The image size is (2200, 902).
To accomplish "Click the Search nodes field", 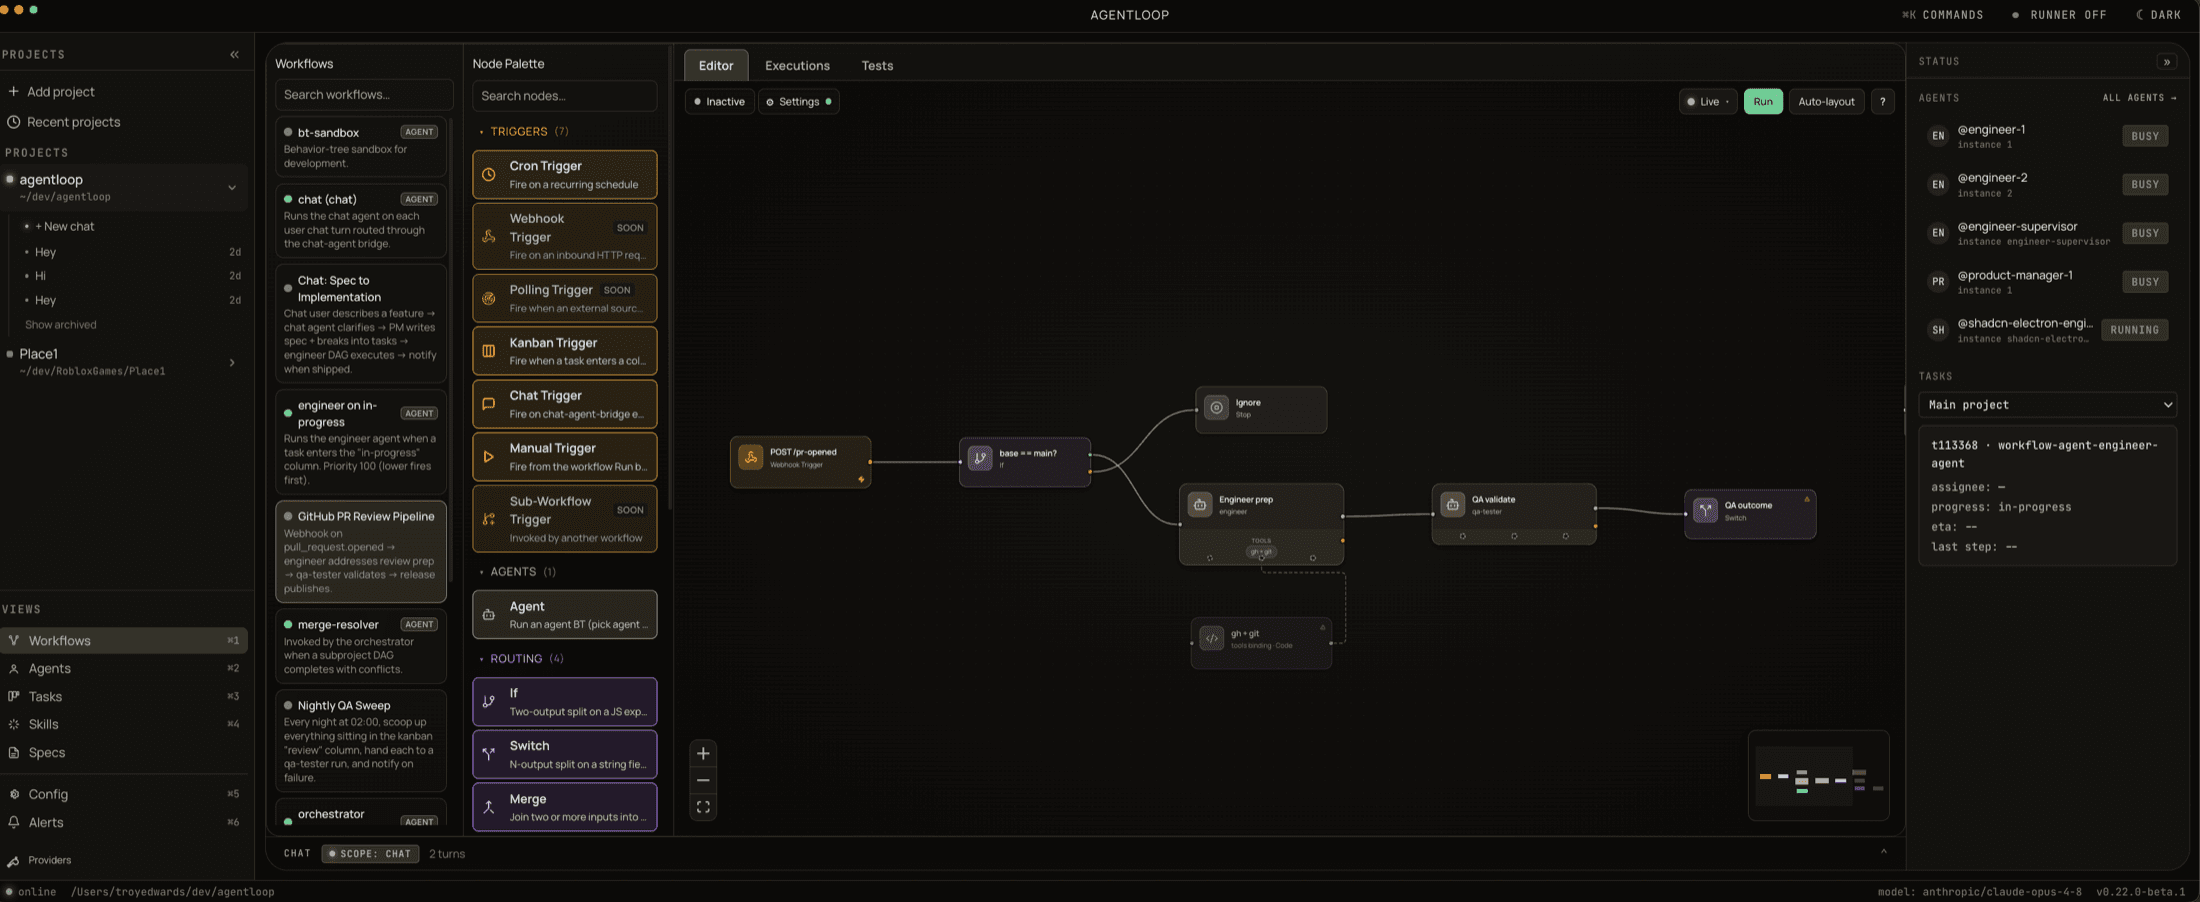I will [x=564, y=96].
